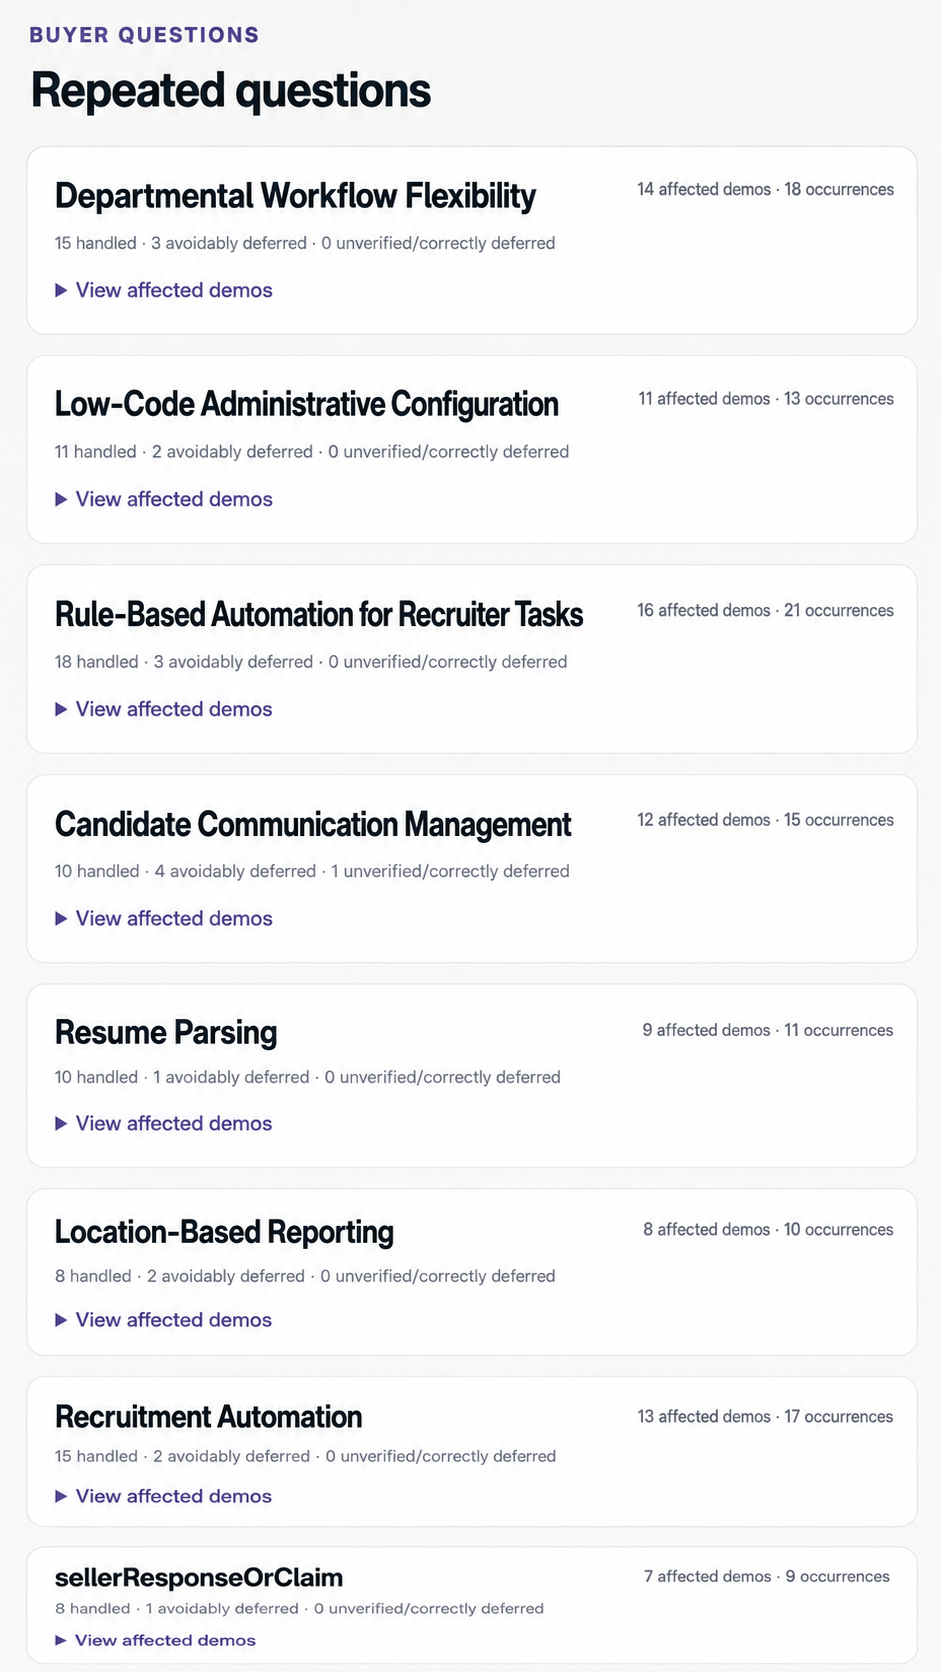Image resolution: width=941 pixels, height=1672 pixels.
Task: Click '10 handled · 4 avoidably deferred' stats line
Action: tap(312, 871)
